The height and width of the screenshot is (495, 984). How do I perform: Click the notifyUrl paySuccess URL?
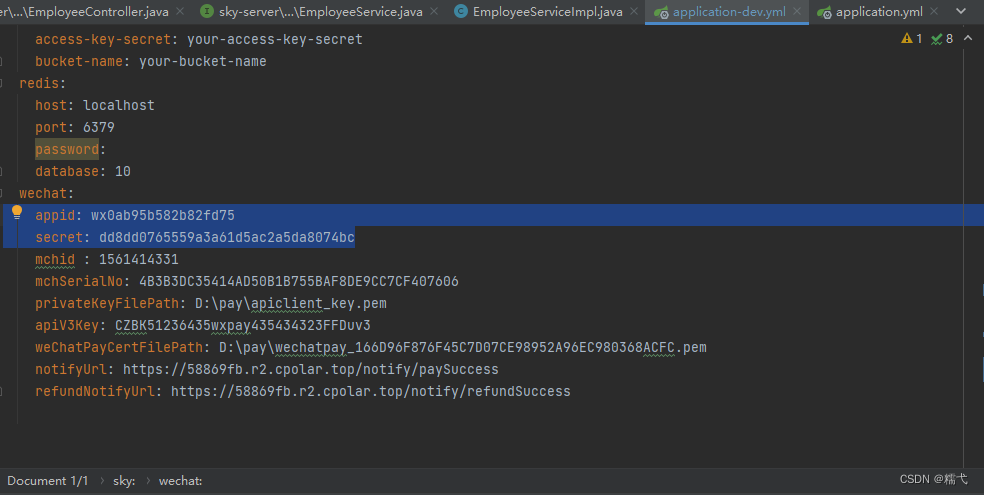tap(311, 369)
